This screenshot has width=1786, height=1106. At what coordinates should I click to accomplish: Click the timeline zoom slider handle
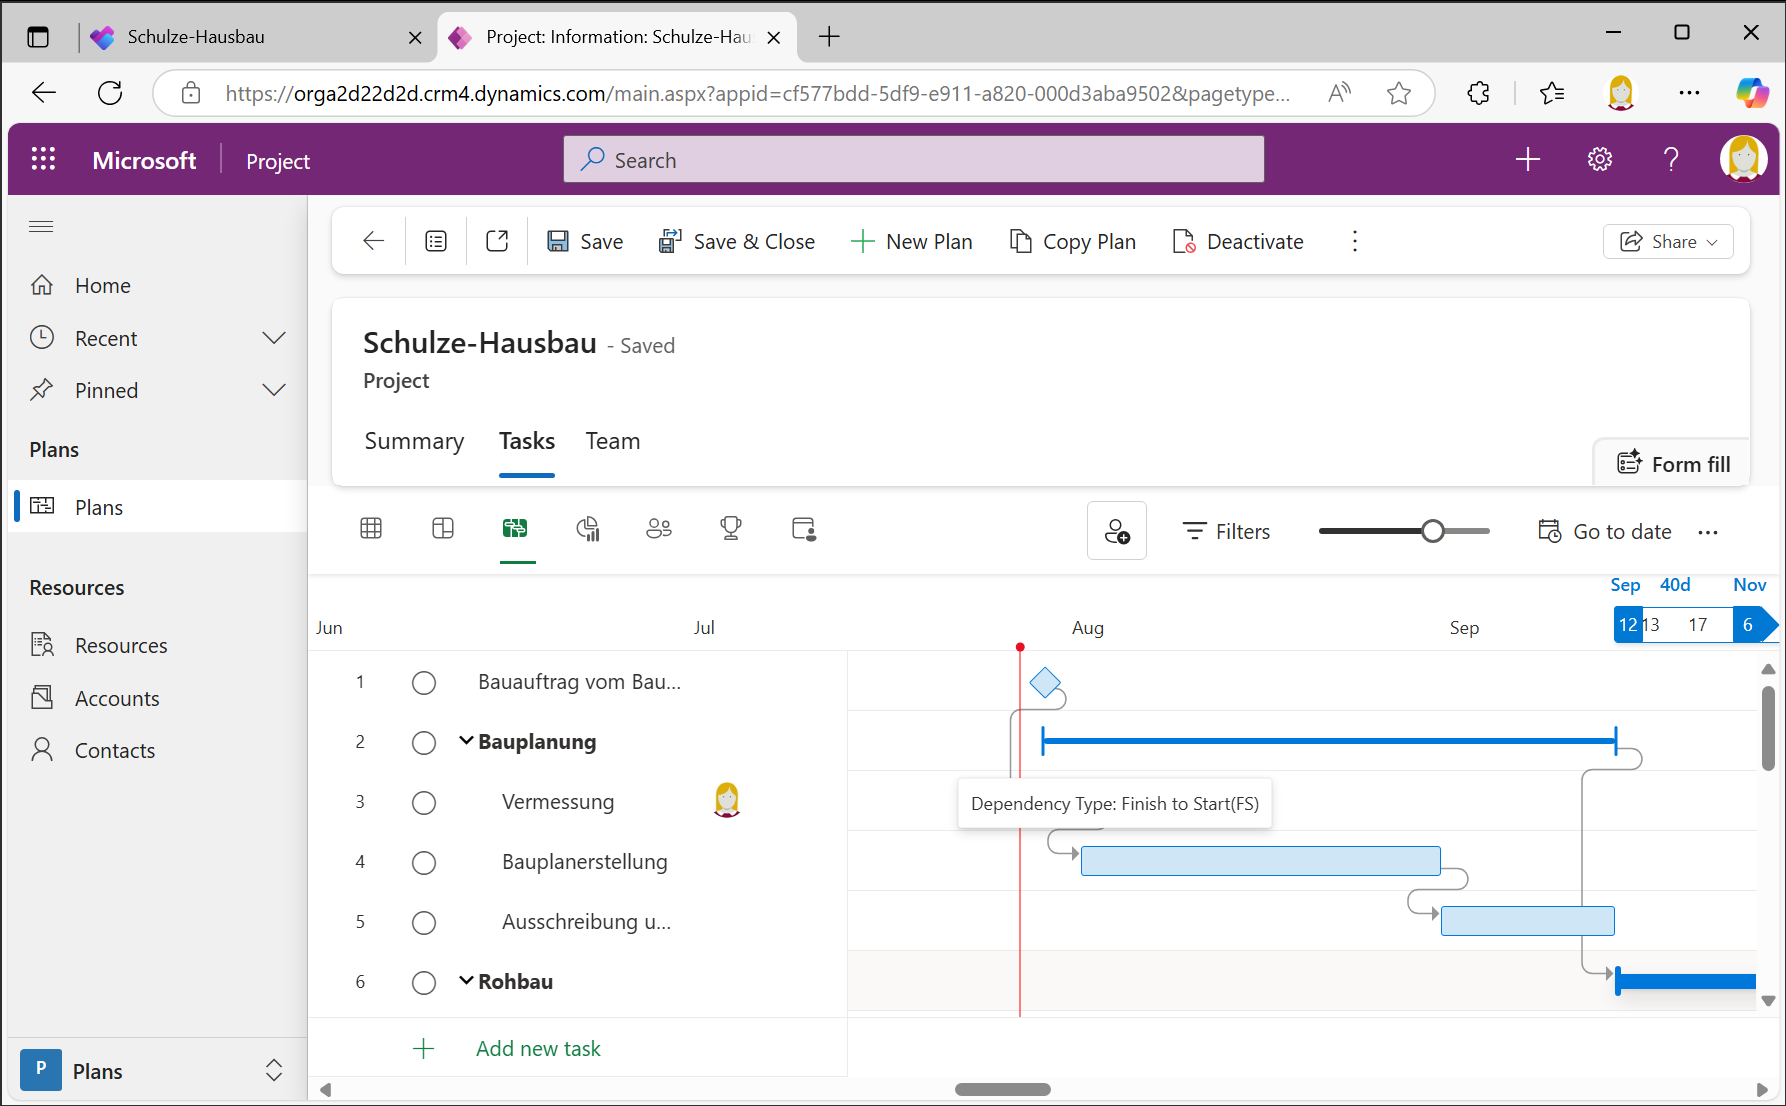[x=1433, y=531]
